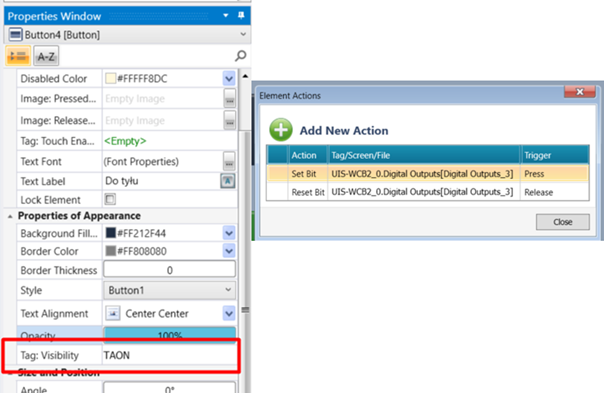This screenshot has width=604, height=393.
Task: Pin the Properties Window
Action: click(241, 15)
